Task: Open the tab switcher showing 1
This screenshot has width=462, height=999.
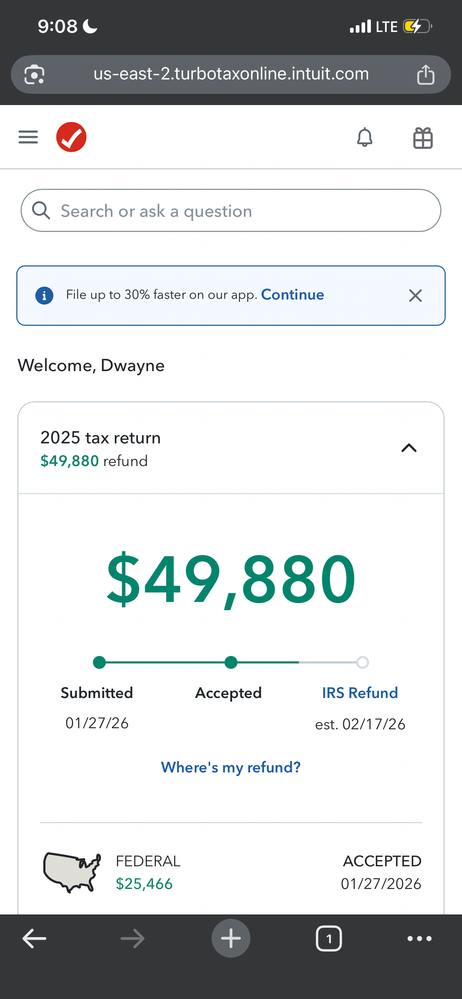Action: coord(329,938)
